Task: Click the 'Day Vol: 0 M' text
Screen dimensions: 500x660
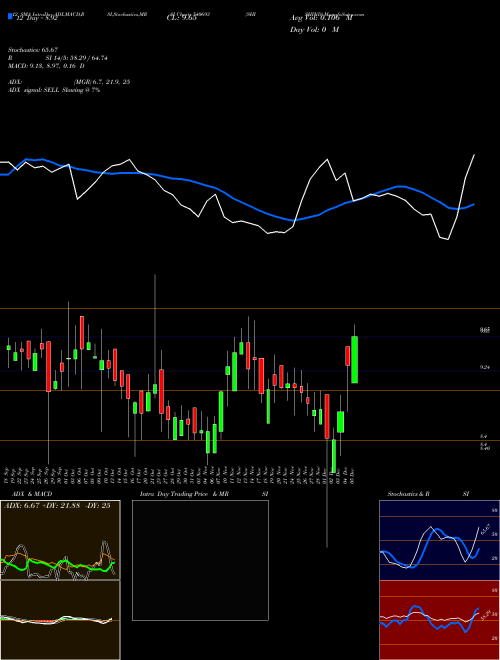Action: [x=314, y=30]
